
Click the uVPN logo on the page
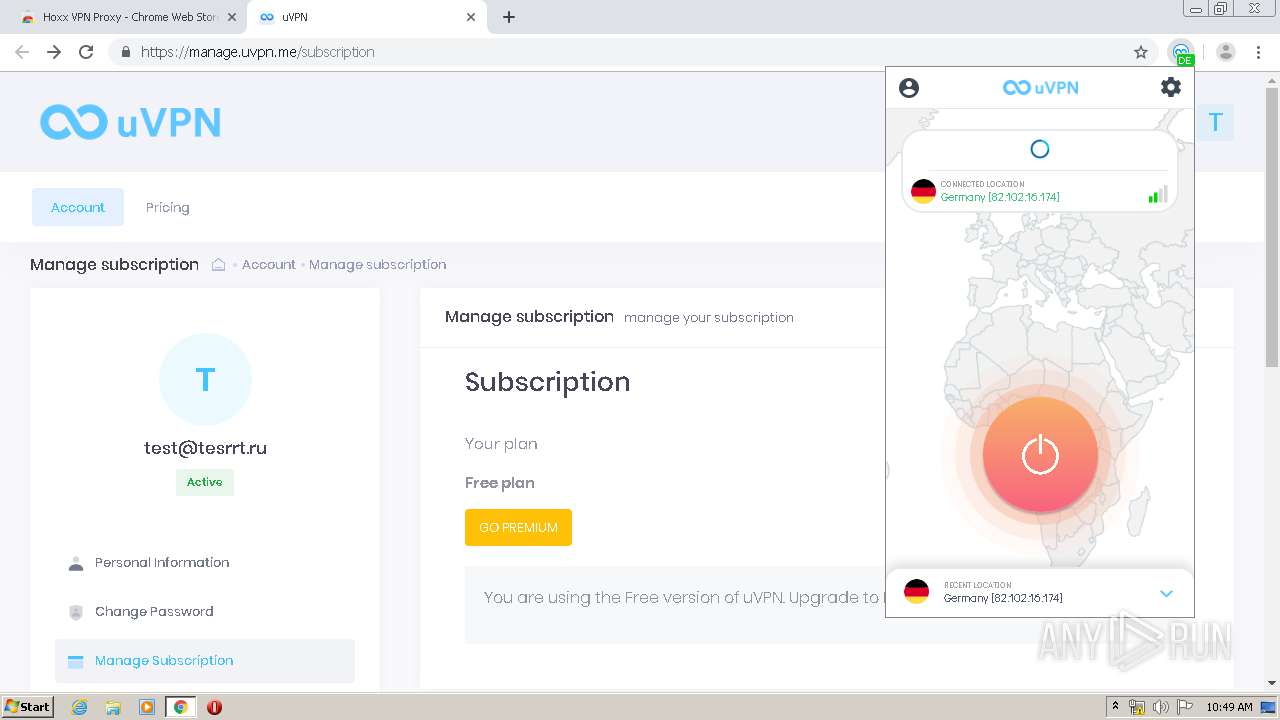pos(130,122)
